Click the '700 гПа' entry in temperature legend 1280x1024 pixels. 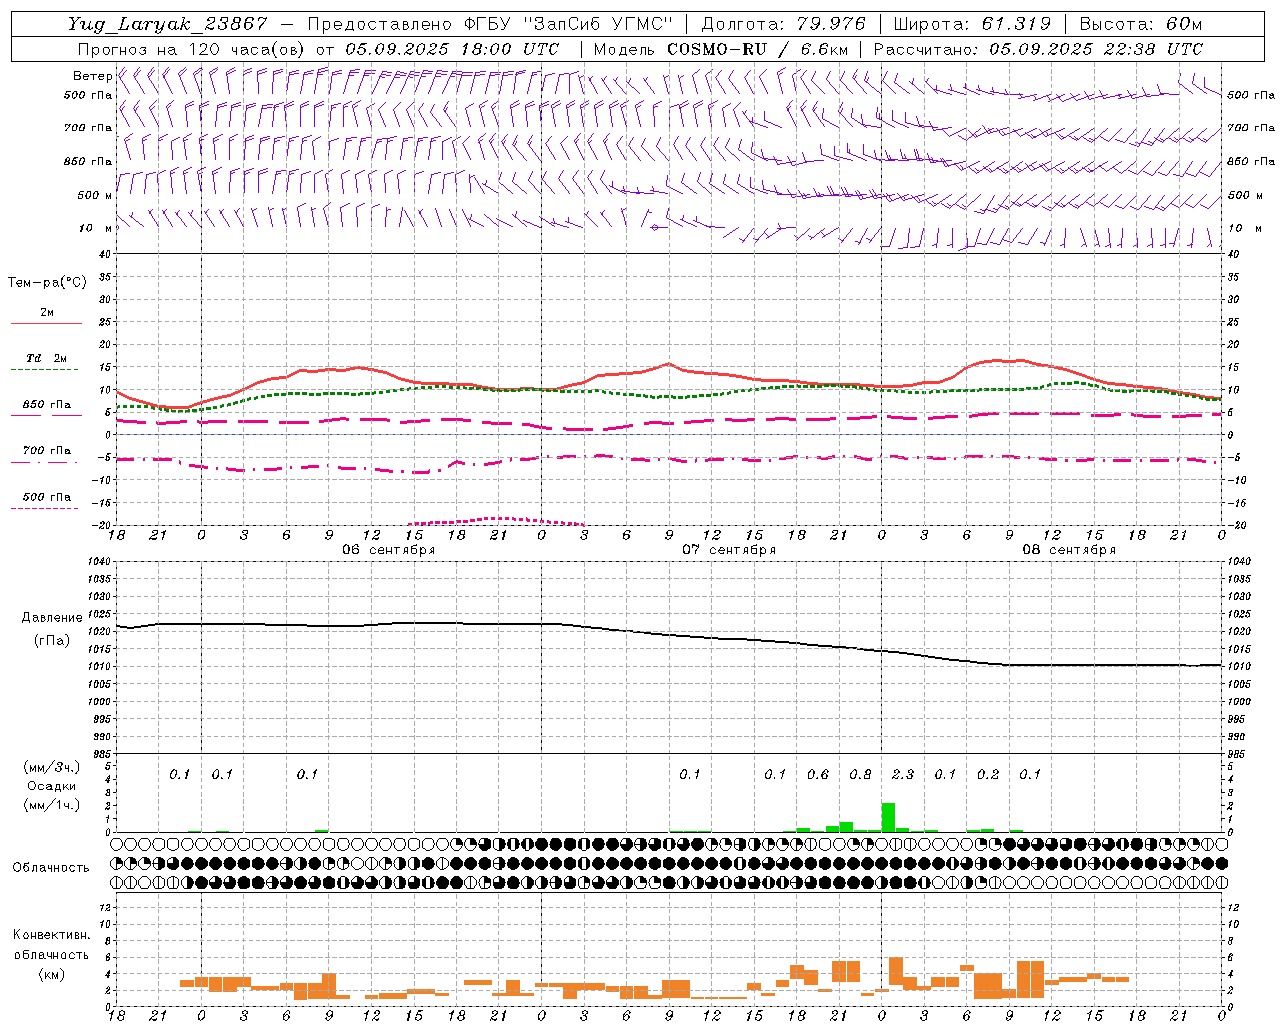coord(47,451)
